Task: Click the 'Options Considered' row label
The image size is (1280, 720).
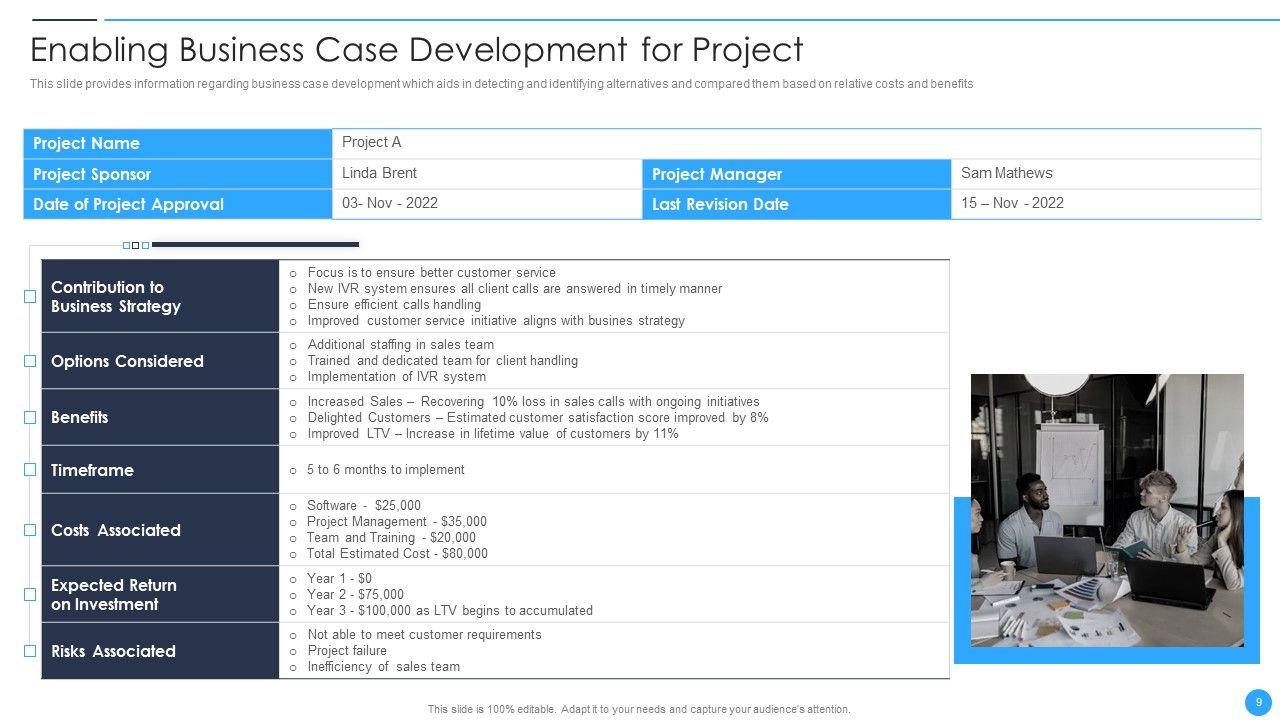Action: pyautogui.click(x=160, y=361)
